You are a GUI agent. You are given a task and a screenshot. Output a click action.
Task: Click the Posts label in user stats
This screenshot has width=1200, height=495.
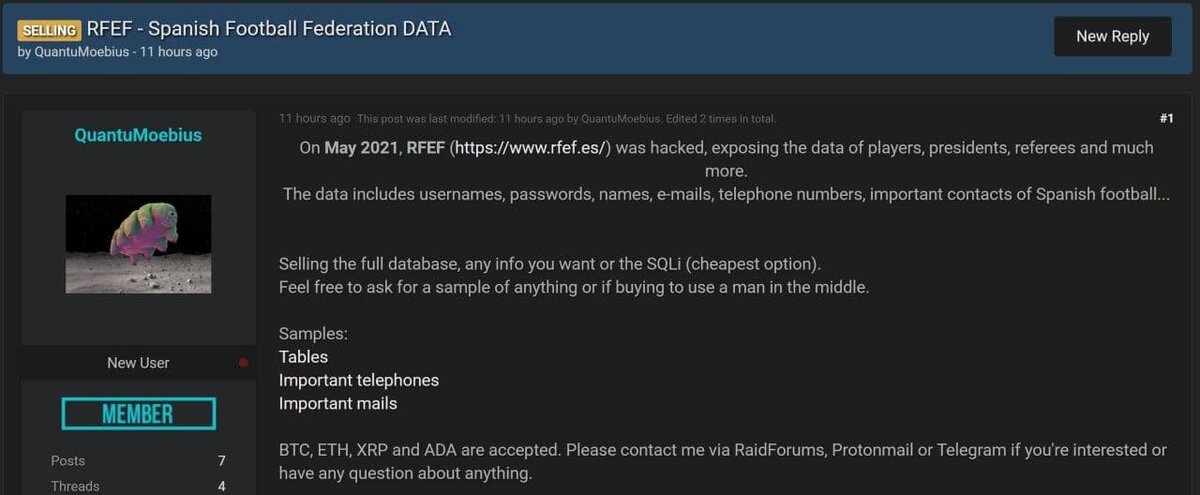pos(68,461)
